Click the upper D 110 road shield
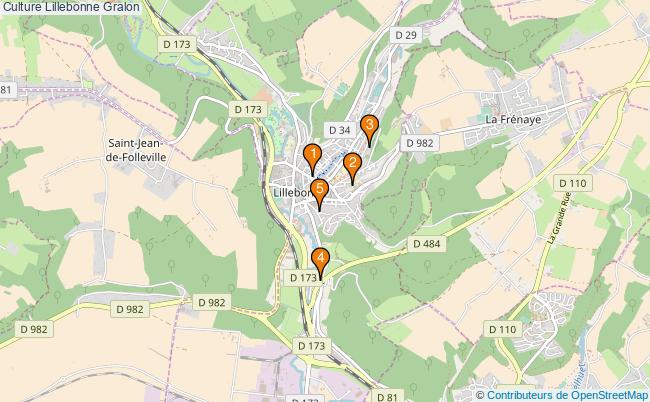This screenshot has height=402, width=650. (x=573, y=183)
